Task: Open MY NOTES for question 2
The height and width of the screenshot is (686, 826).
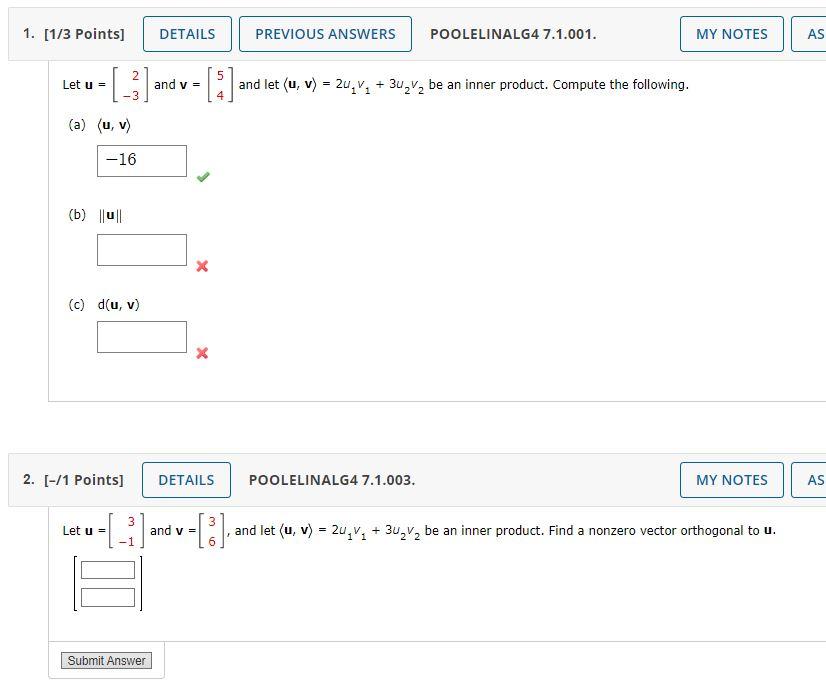Action: tap(731, 480)
